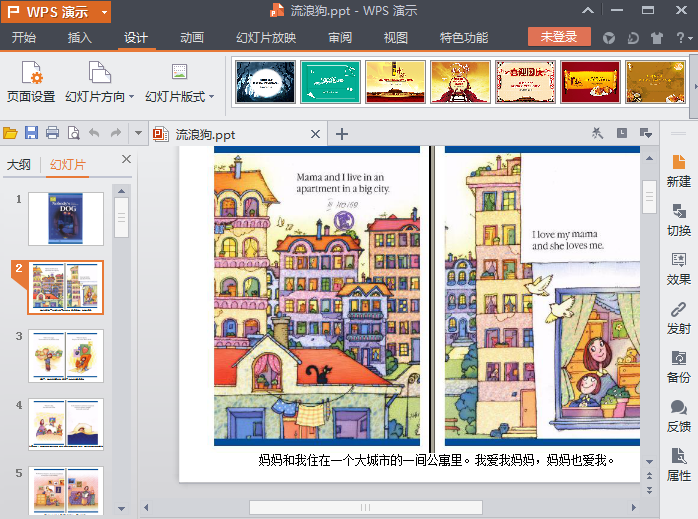Viewport: 698px width, 519px height.
Task: Click the Chinese caption text on slide
Action: point(437,460)
